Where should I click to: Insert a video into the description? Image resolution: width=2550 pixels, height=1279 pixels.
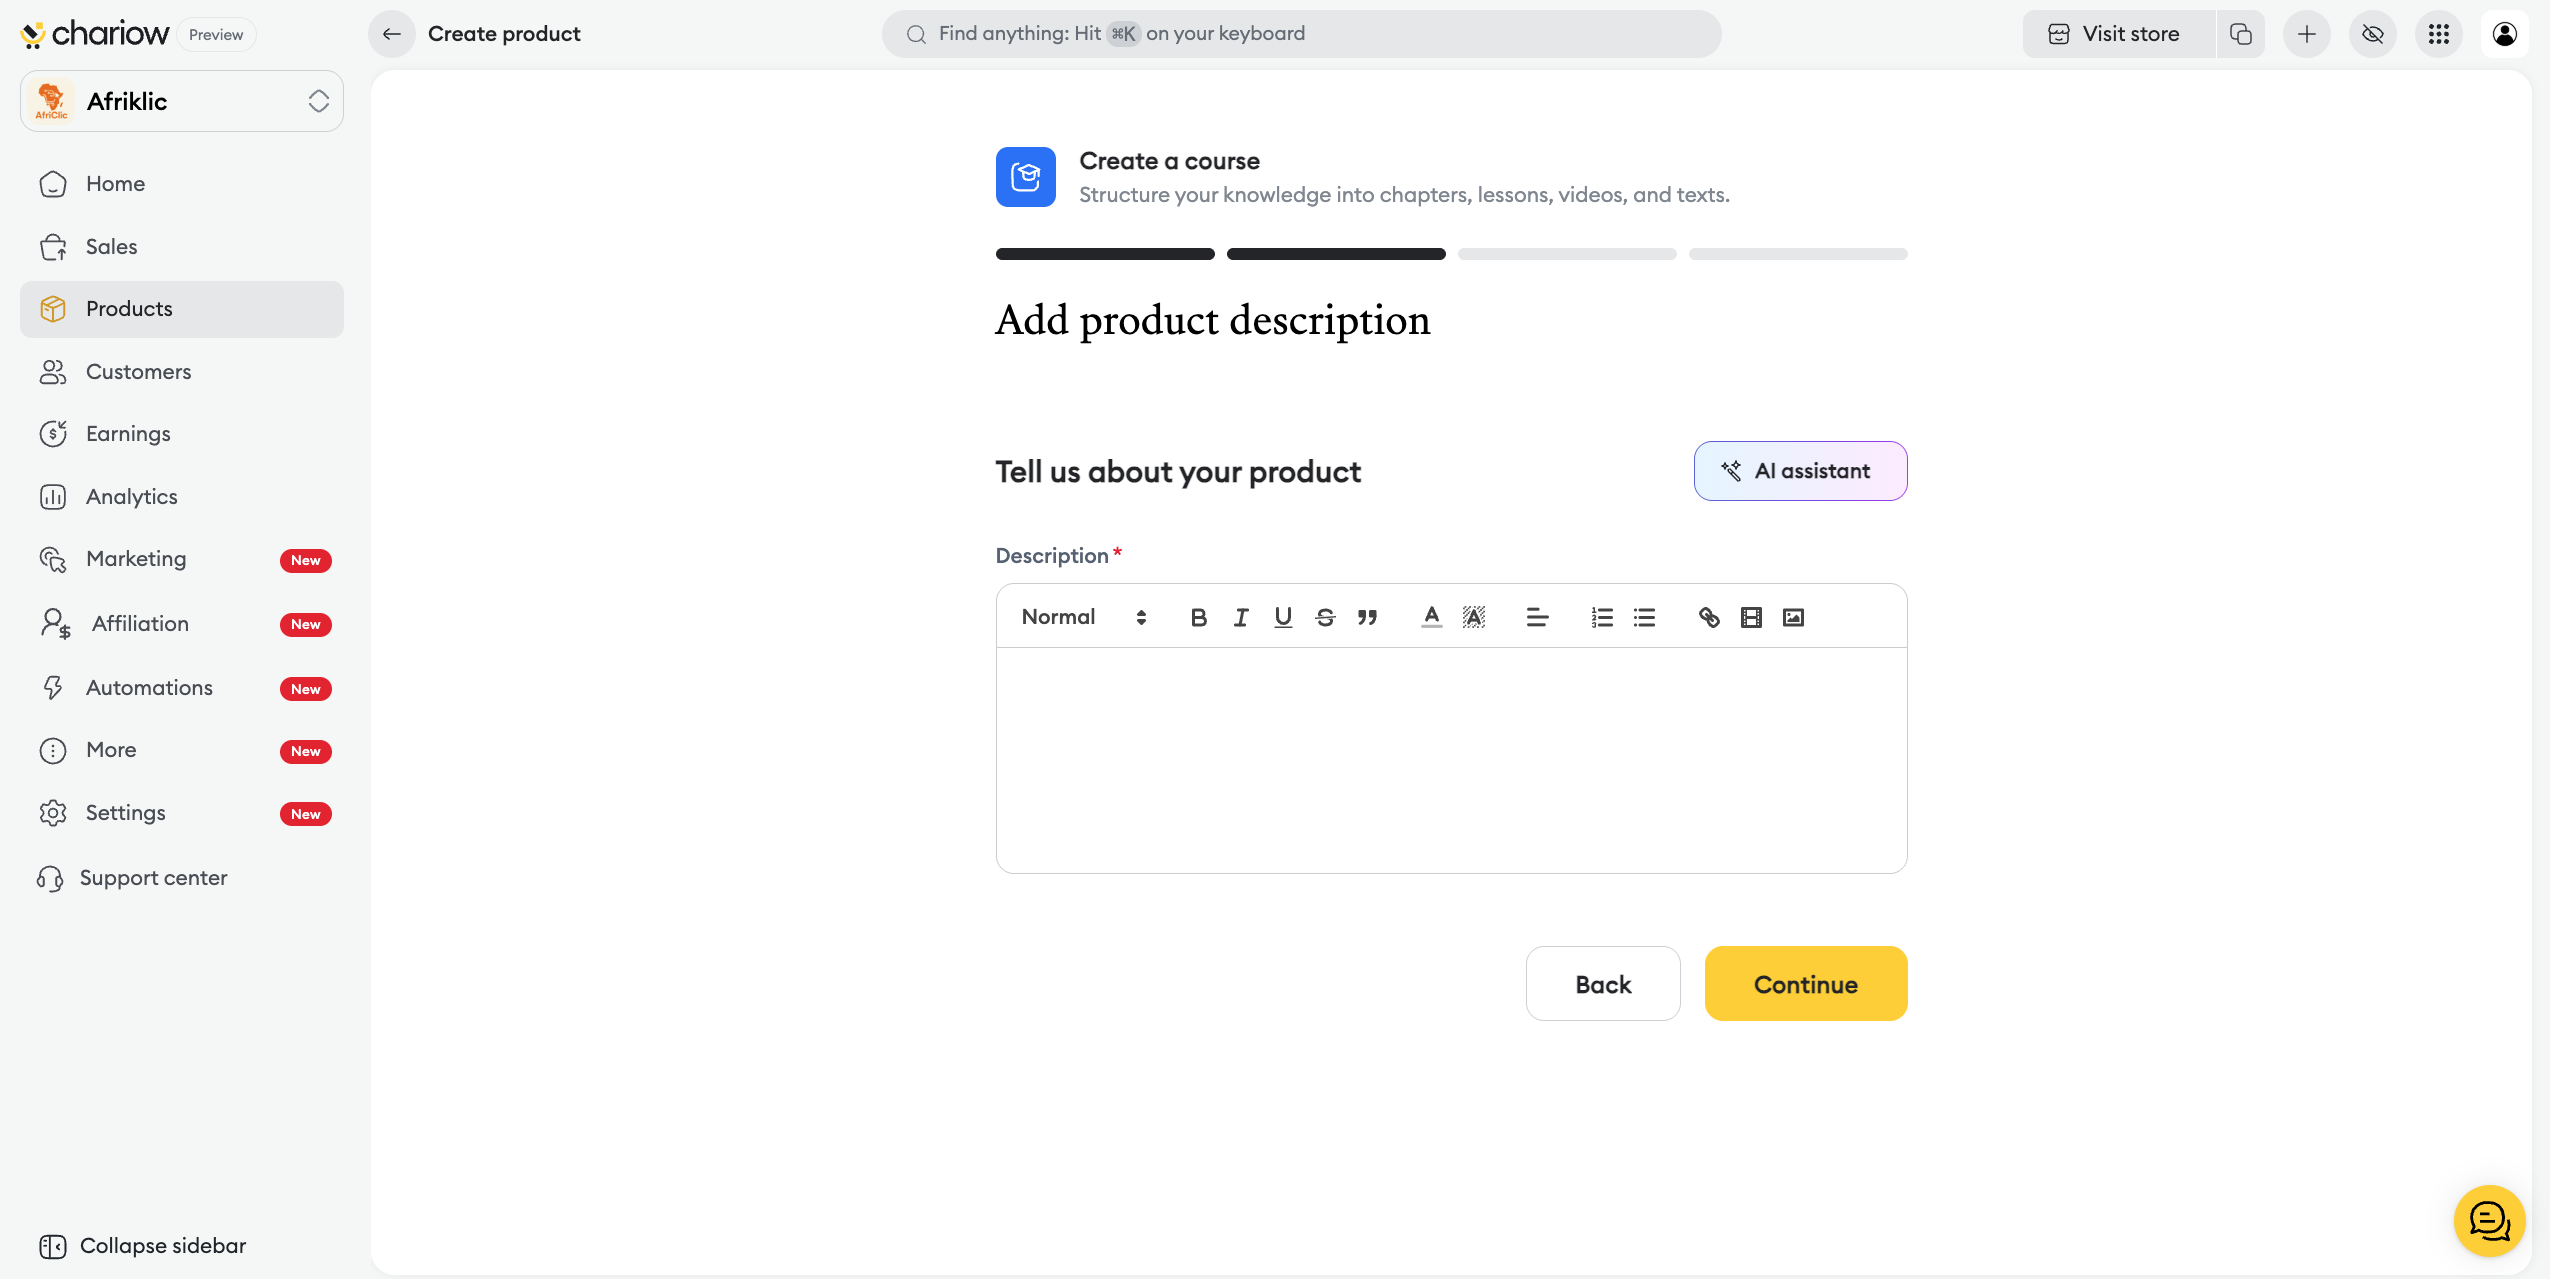(1751, 617)
